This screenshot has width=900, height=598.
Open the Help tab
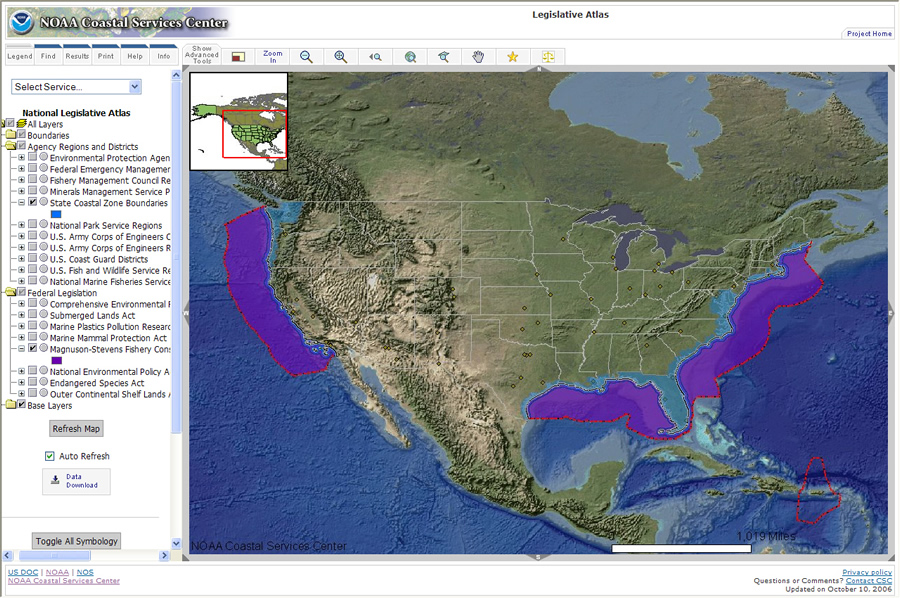[x=135, y=55]
